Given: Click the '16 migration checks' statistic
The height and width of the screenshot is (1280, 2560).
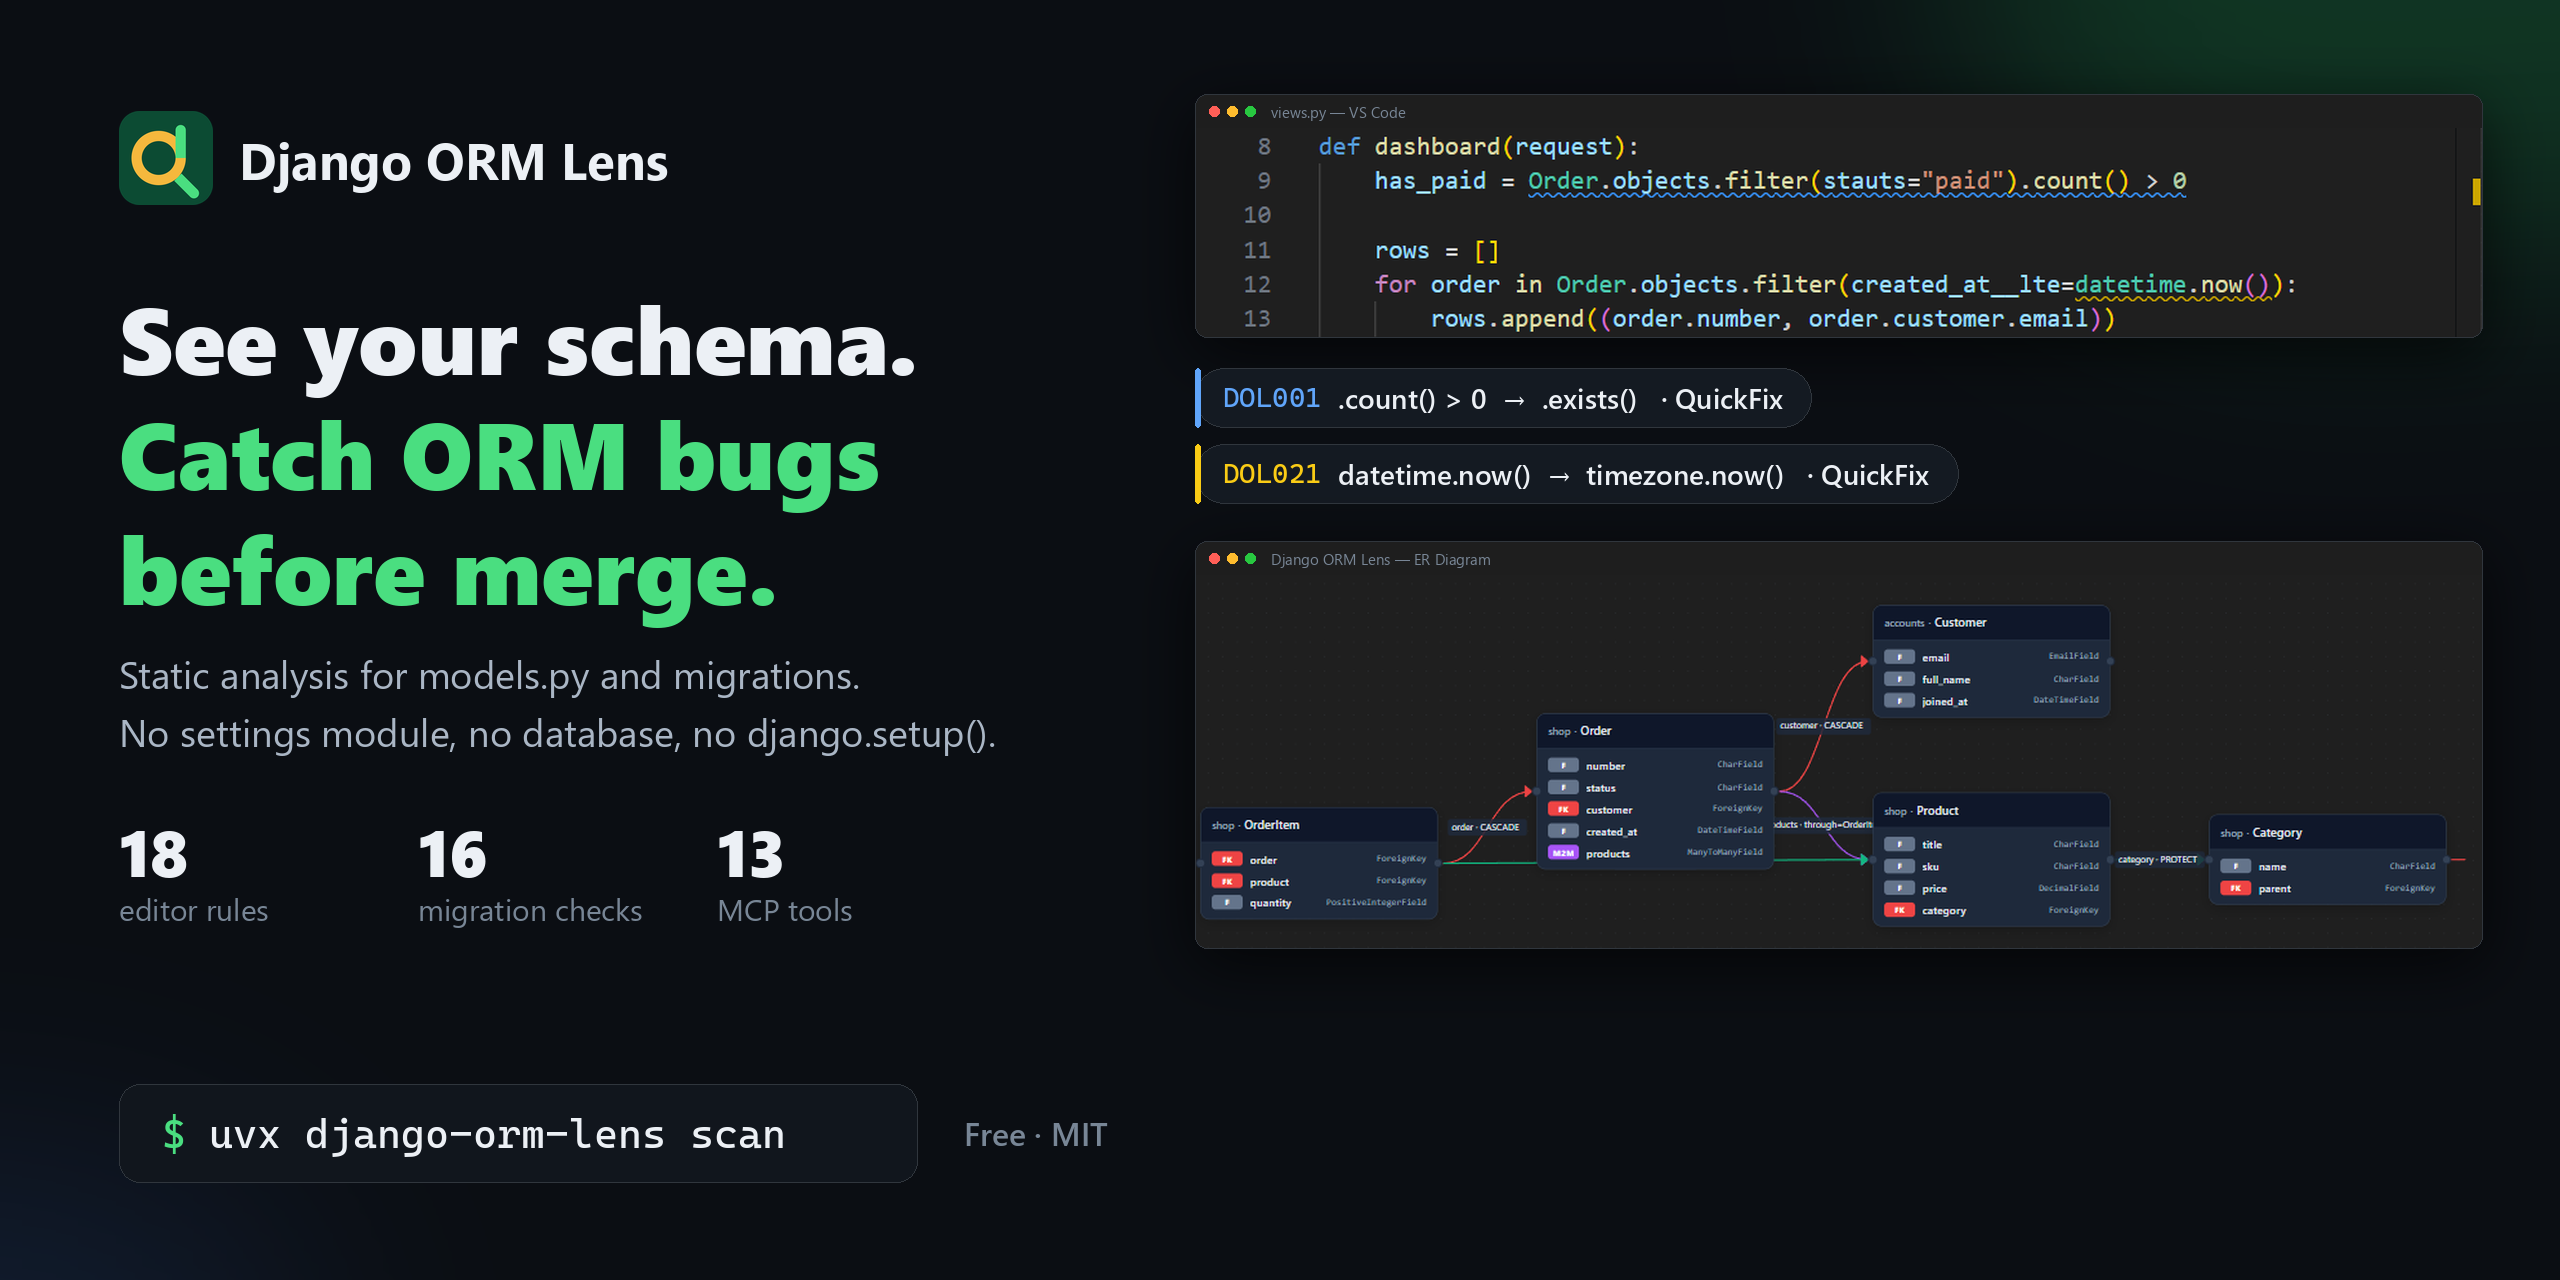Looking at the screenshot, I should tap(530, 877).
